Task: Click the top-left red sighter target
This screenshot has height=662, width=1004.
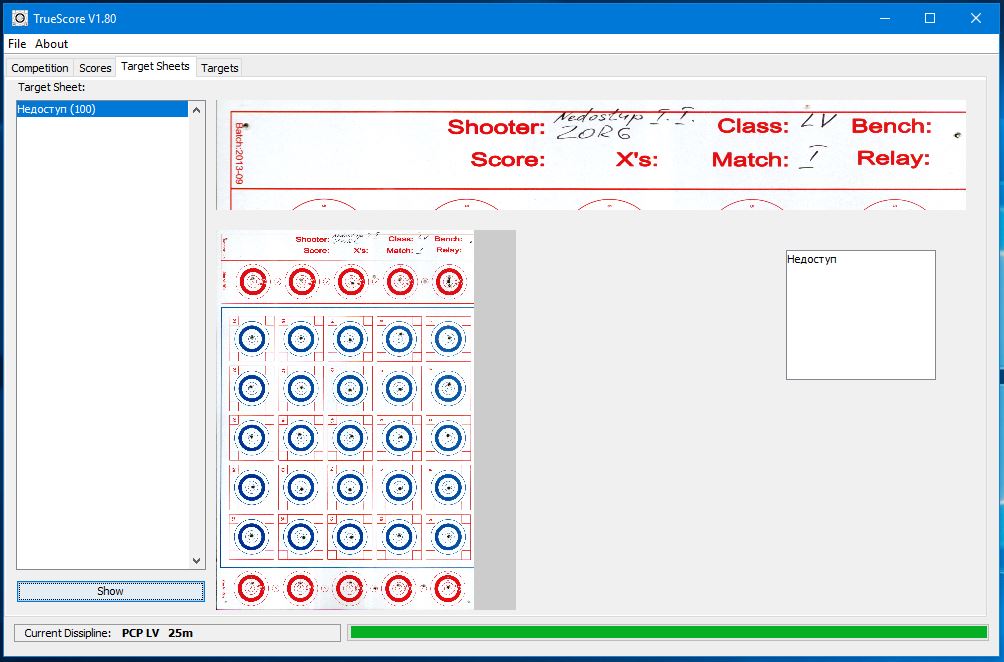Action: [x=253, y=282]
